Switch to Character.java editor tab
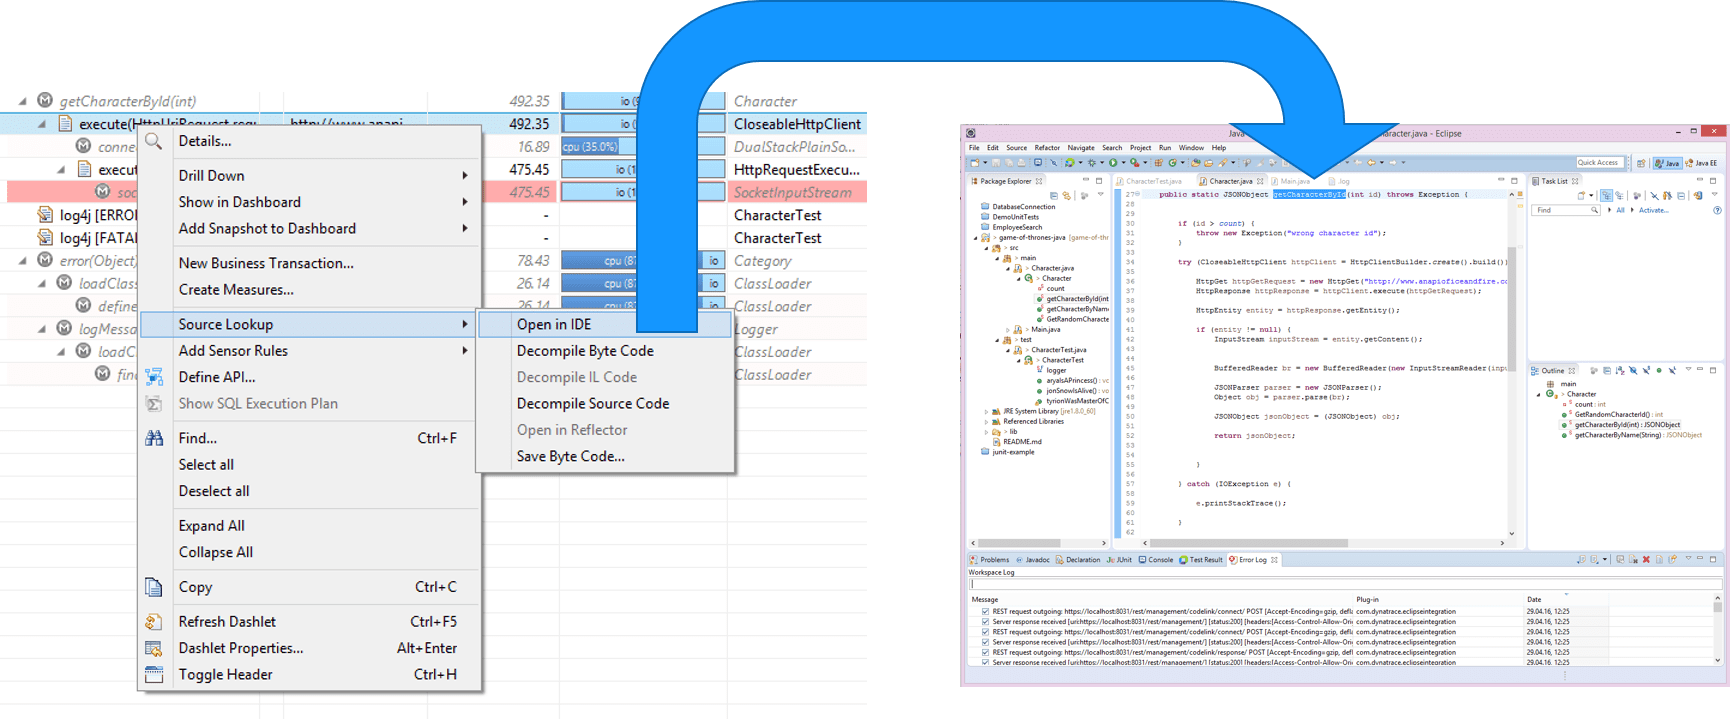 [1231, 181]
